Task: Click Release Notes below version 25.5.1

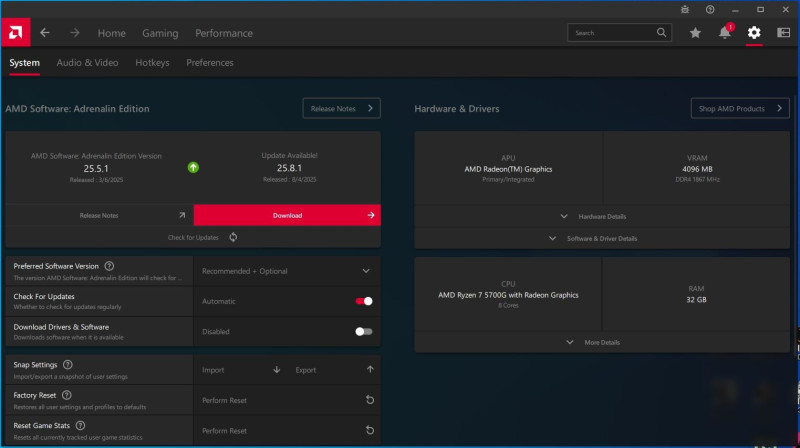Action: [x=99, y=215]
